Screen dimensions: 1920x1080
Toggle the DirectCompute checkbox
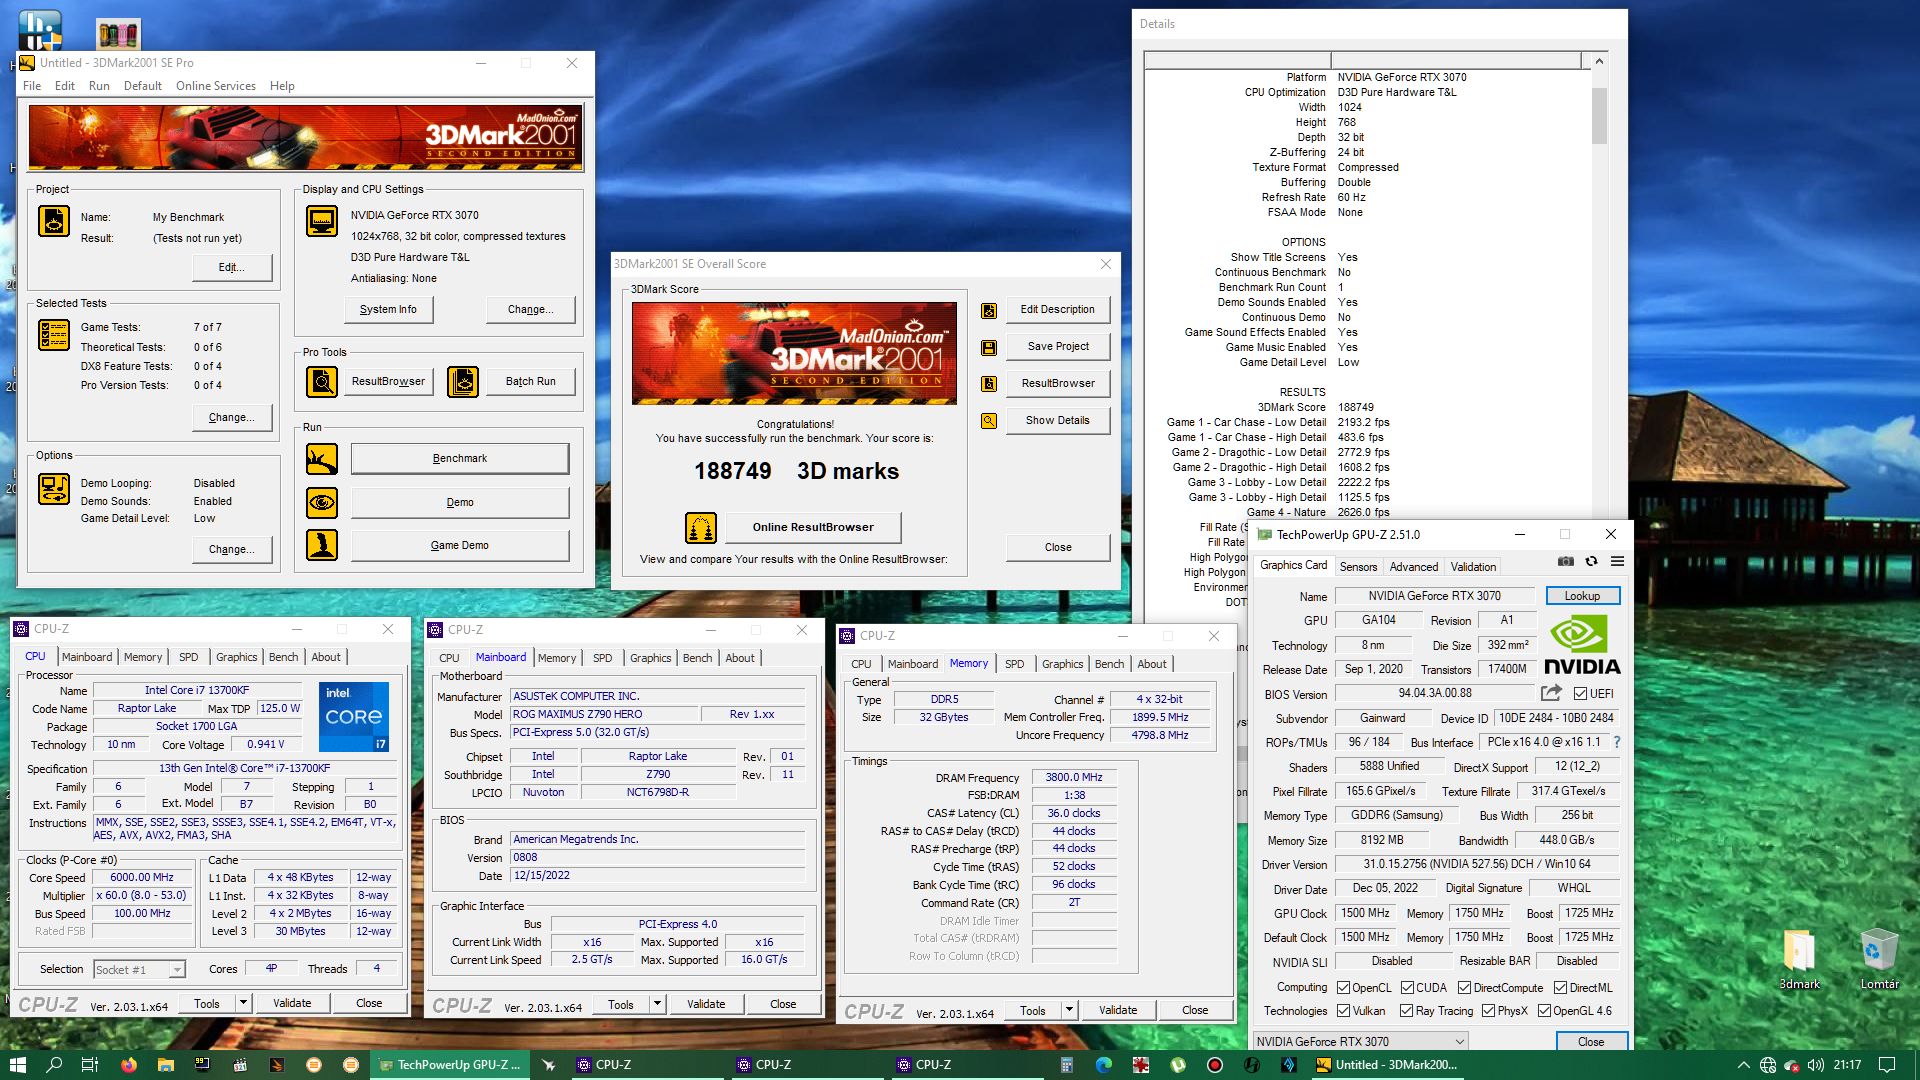pyautogui.click(x=1464, y=987)
